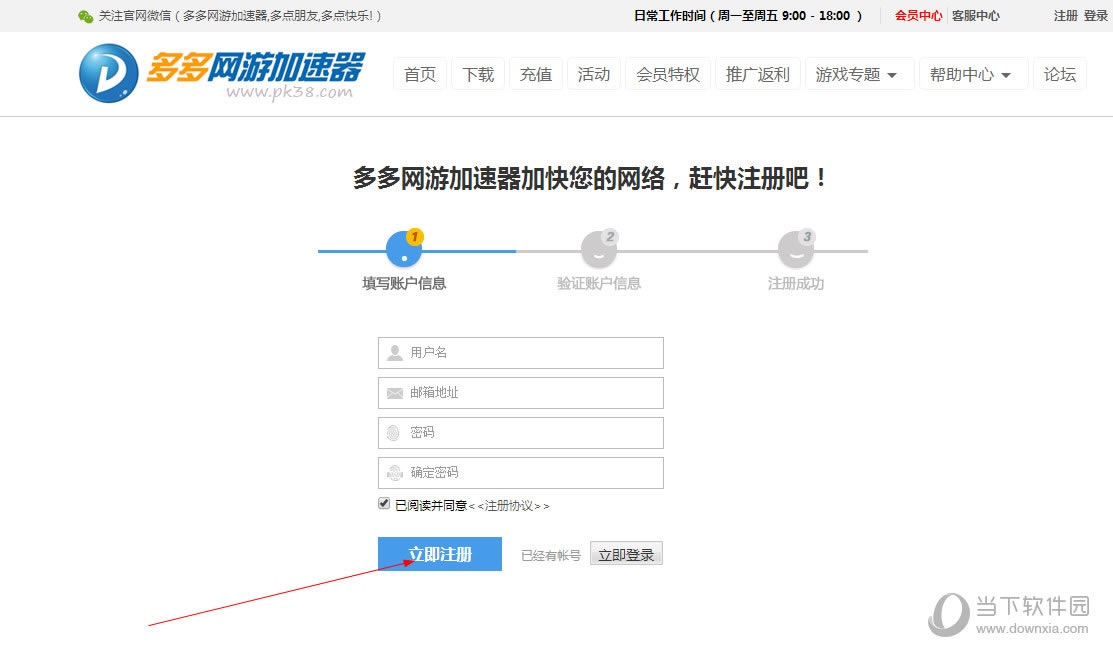The image size is (1113, 658).
Task: Click the WeChat icon in top bar
Action: (x=86, y=16)
